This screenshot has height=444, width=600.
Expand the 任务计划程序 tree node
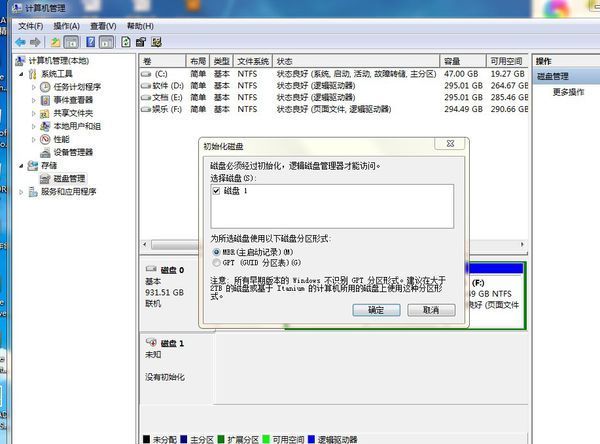(33, 87)
